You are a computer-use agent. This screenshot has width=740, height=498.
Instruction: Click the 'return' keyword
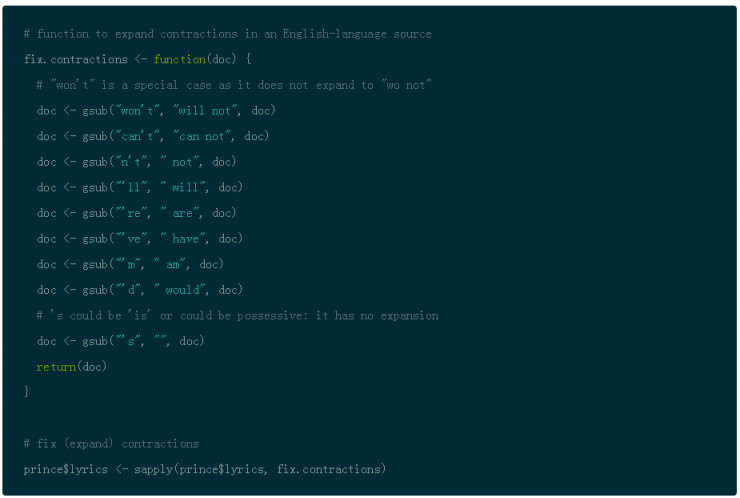click(x=56, y=367)
